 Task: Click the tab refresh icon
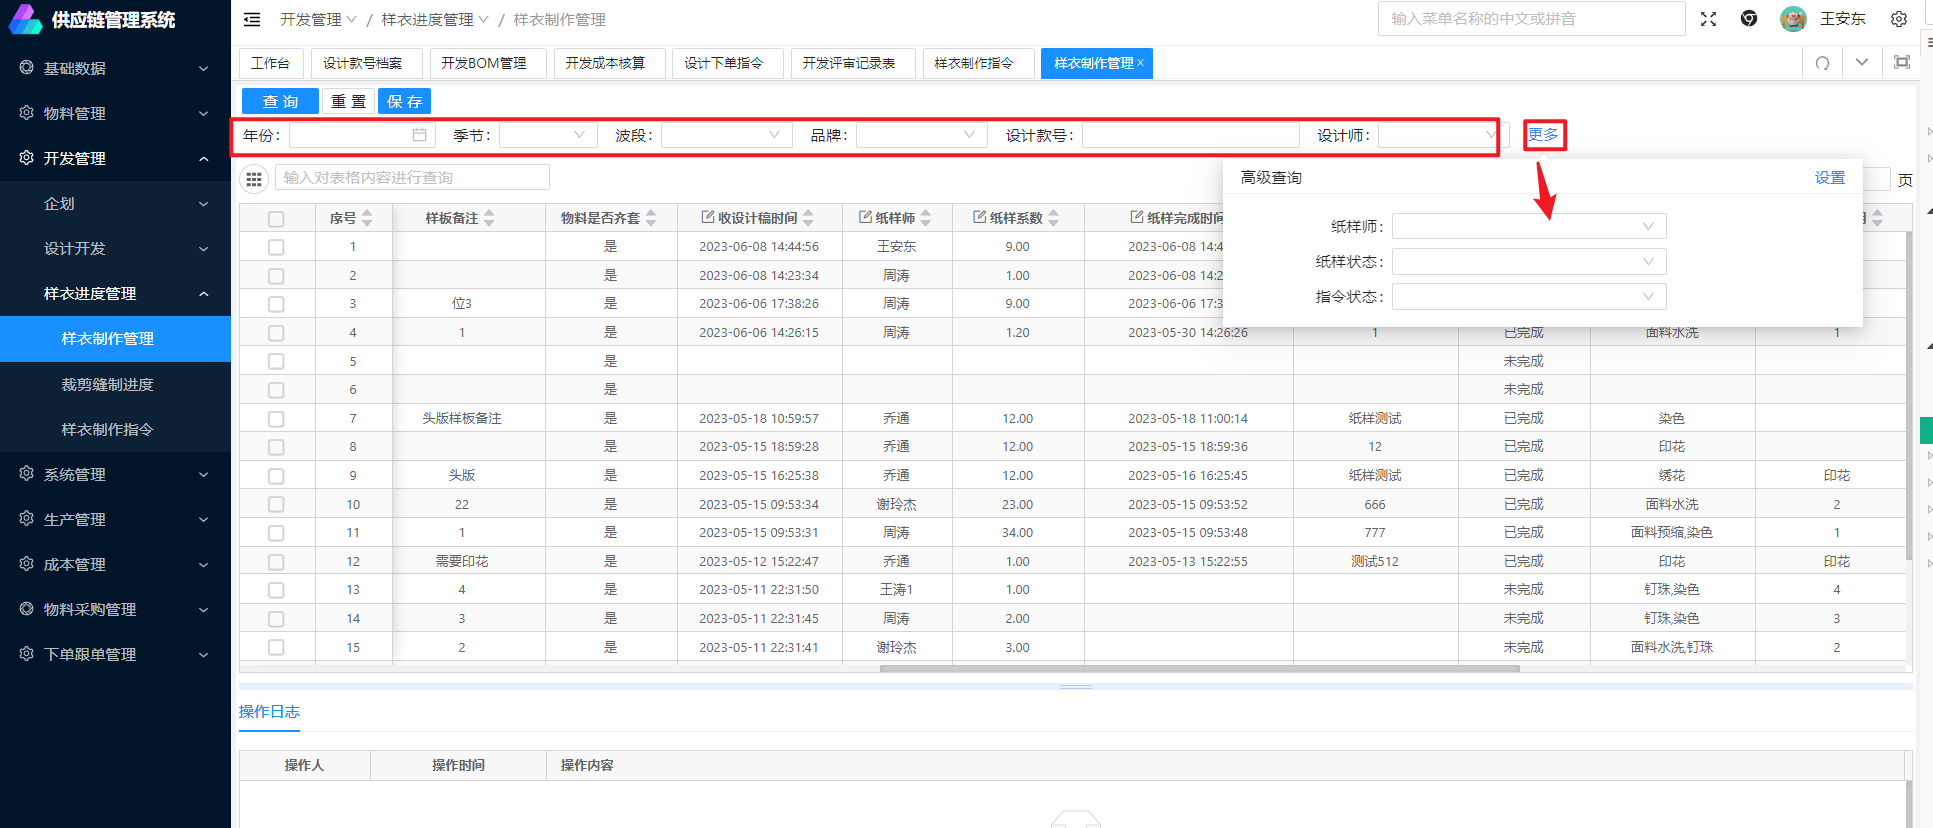(1822, 63)
